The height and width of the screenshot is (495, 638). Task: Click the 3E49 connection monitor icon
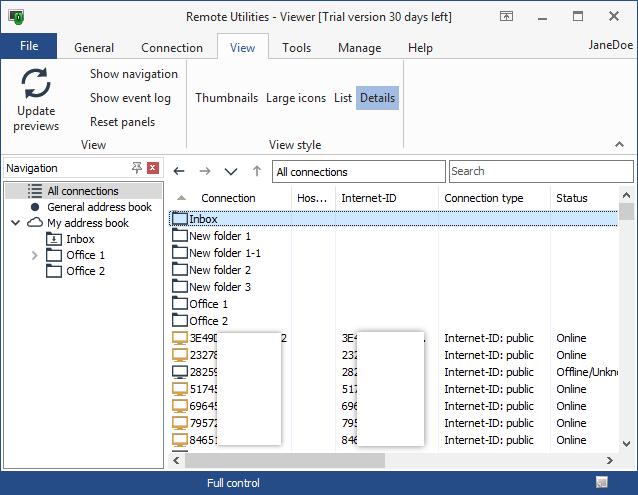pyautogui.click(x=179, y=338)
